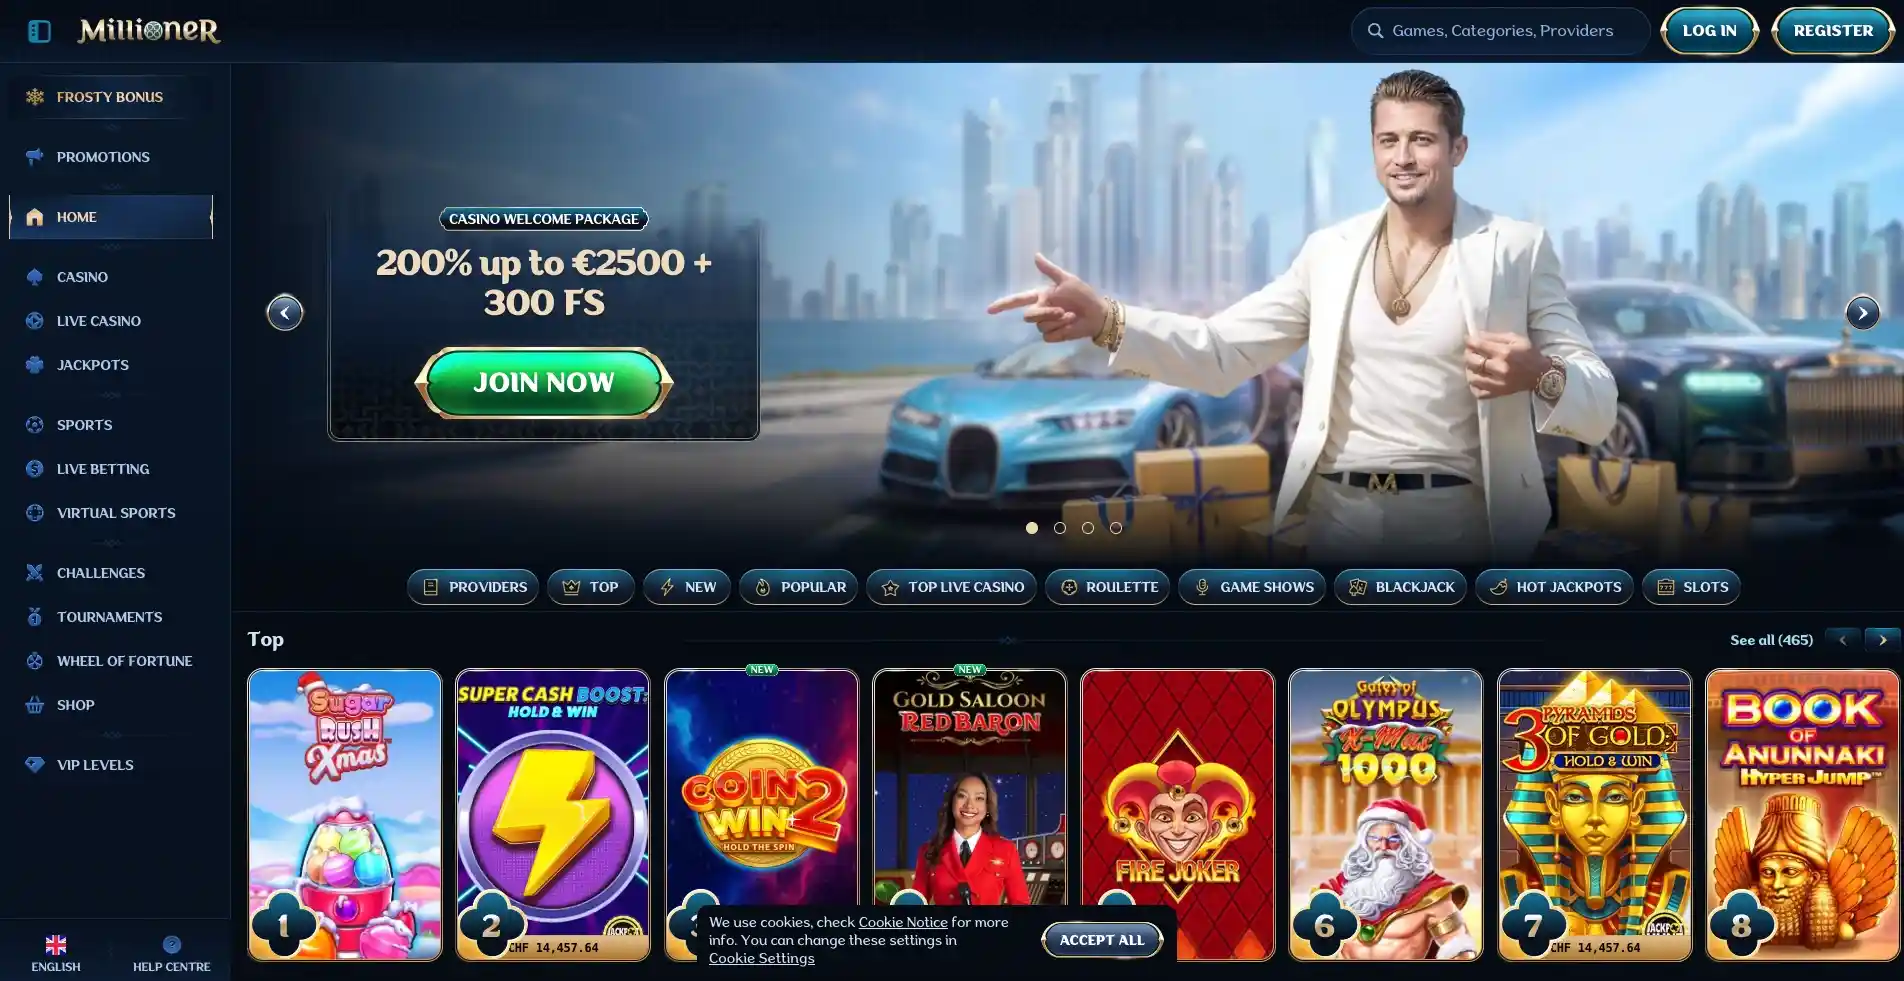This screenshot has height=981, width=1904.
Task: Select the second banner slide dot
Action: coord(1060,528)
